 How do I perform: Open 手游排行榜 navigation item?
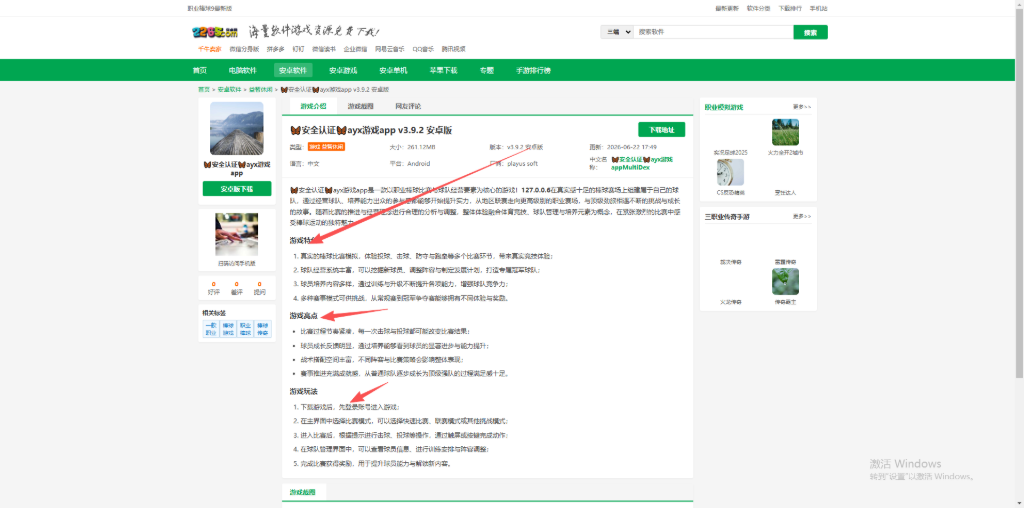point(534,71)
